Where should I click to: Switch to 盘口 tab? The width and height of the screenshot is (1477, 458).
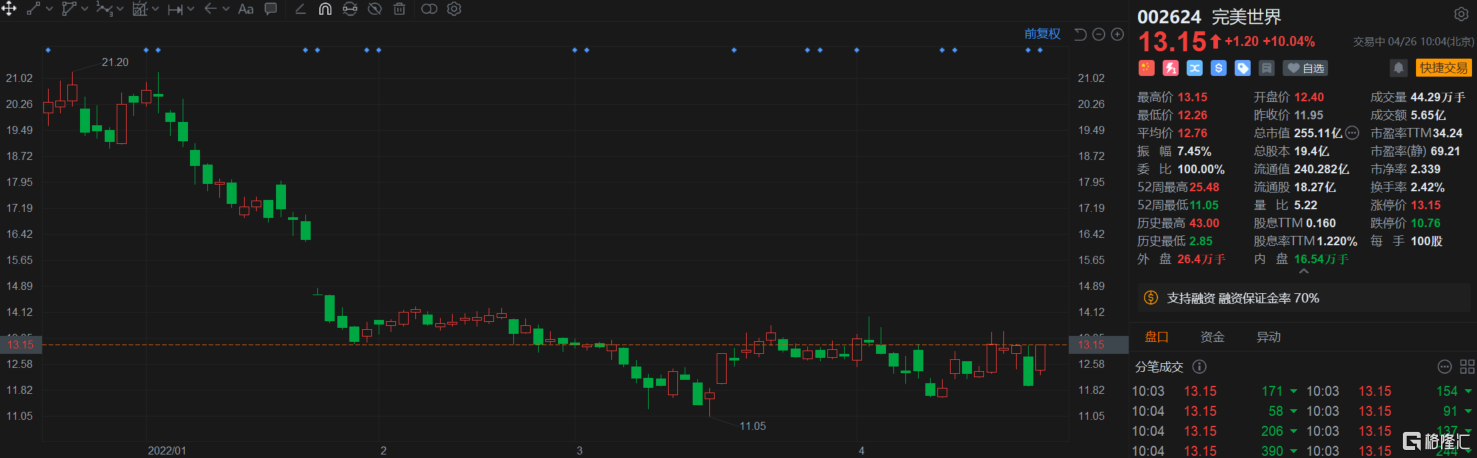tap(1156, 337)
